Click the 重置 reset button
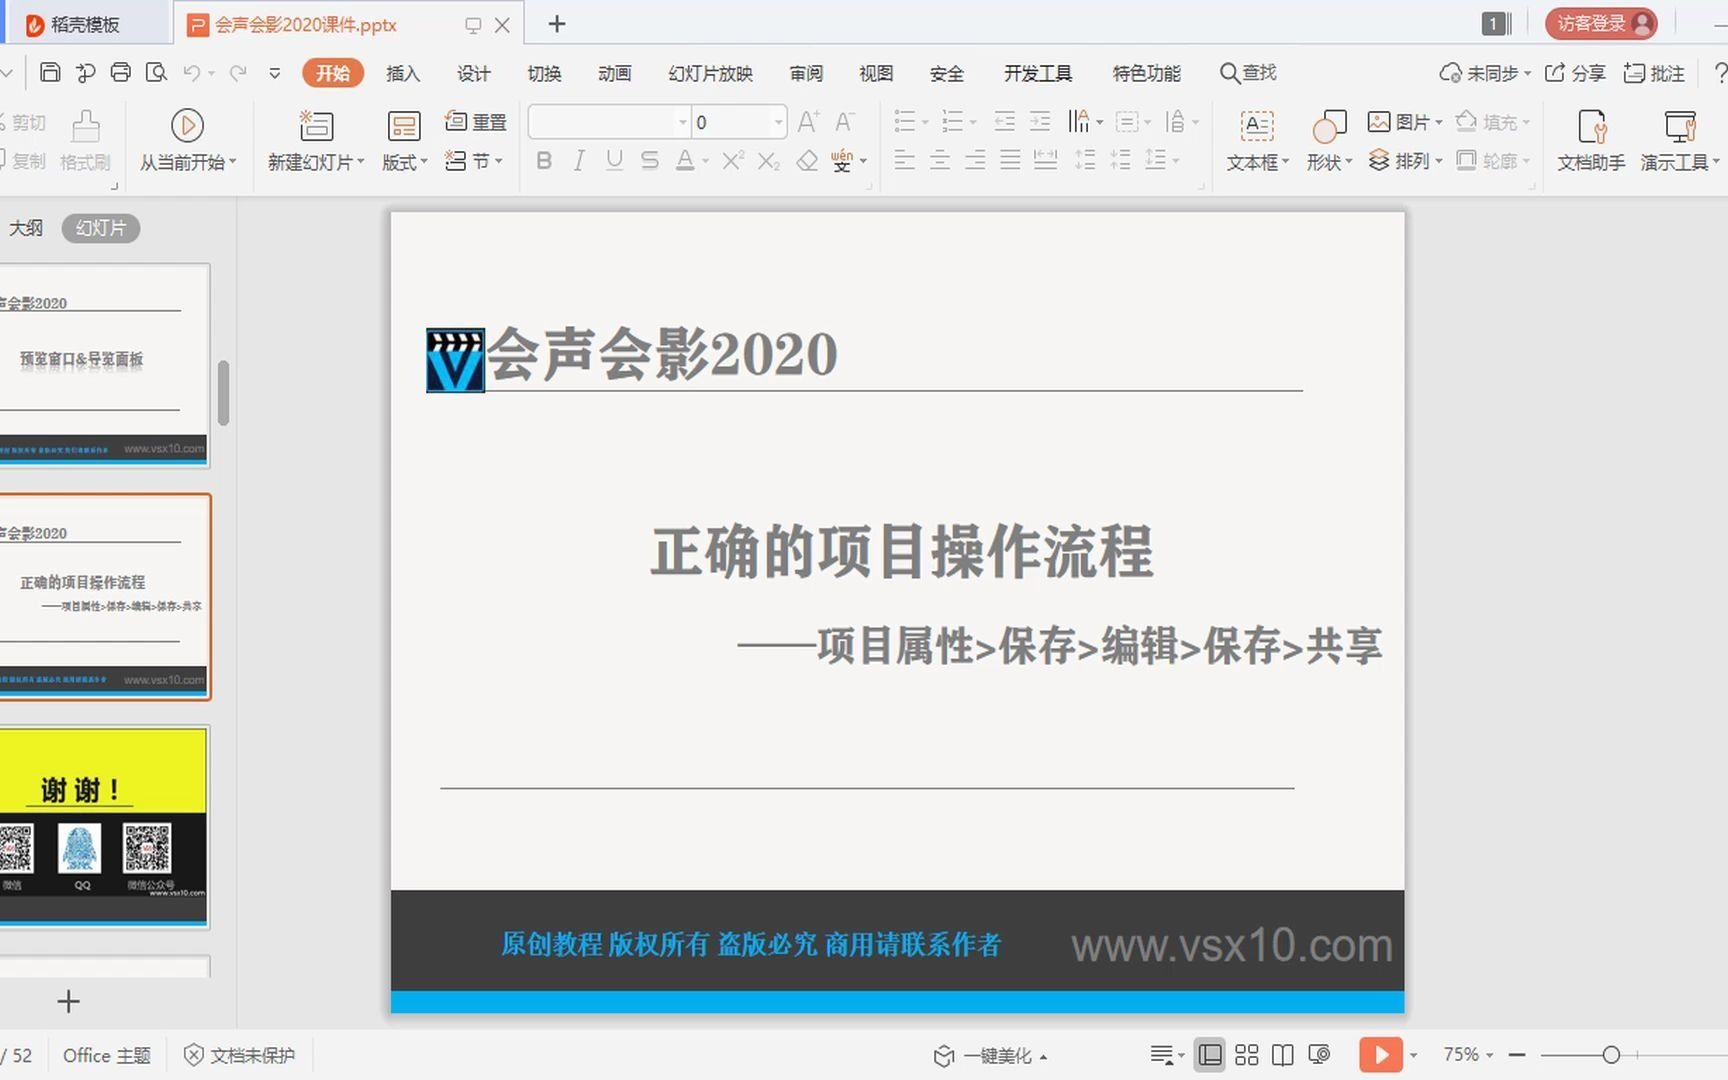Viewport: 1728px width, 1080px height. [476, 121]
